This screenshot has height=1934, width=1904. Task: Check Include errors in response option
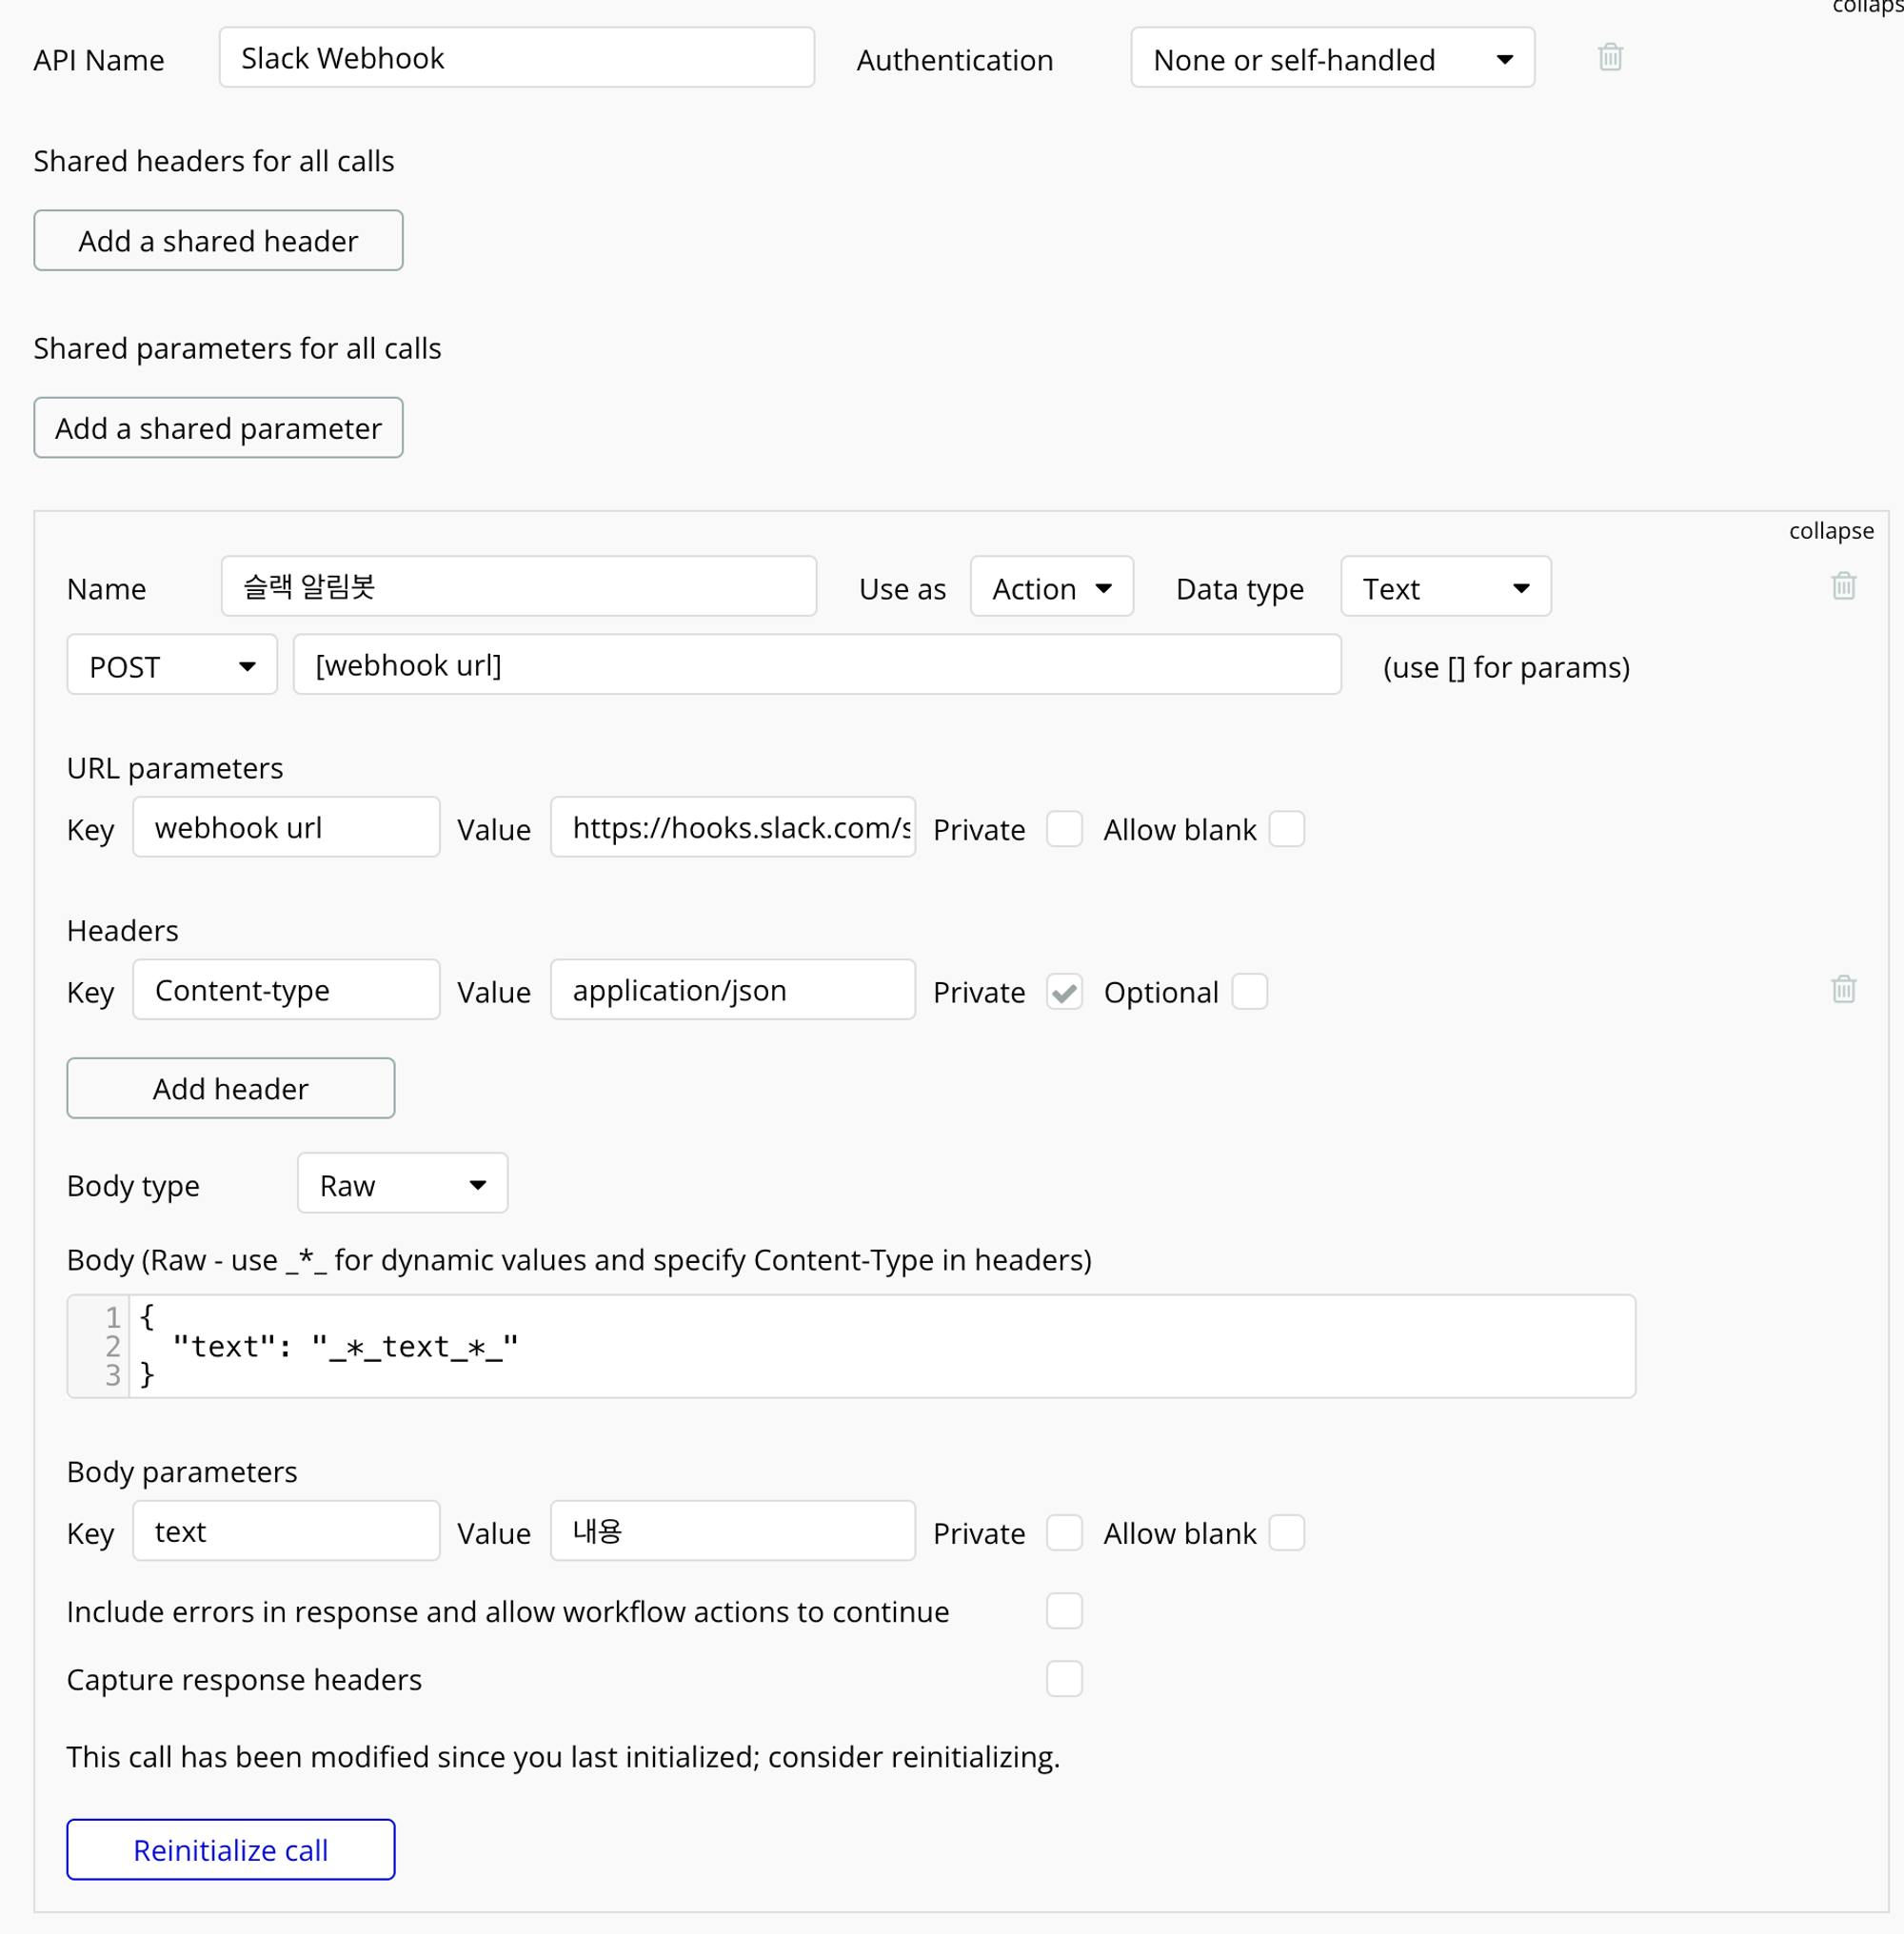[x=1064, y=1611]
